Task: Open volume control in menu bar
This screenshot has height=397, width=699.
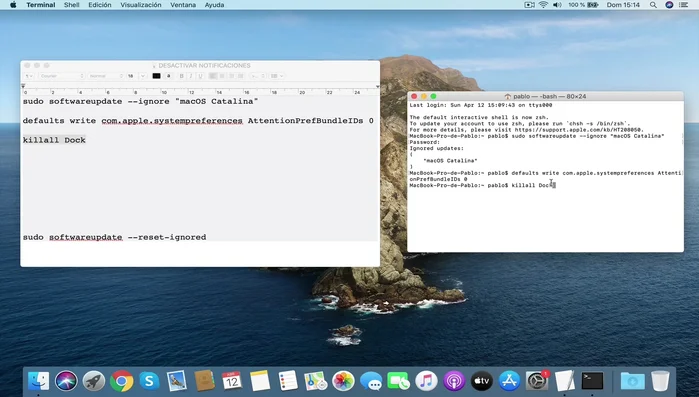Action: point(557,5)
